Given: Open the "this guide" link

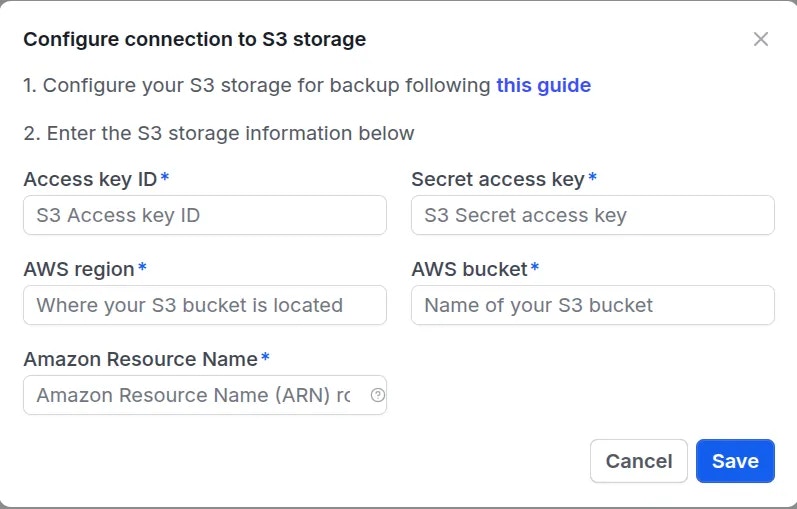Looking at the screenshot, I should click(543, 85).
